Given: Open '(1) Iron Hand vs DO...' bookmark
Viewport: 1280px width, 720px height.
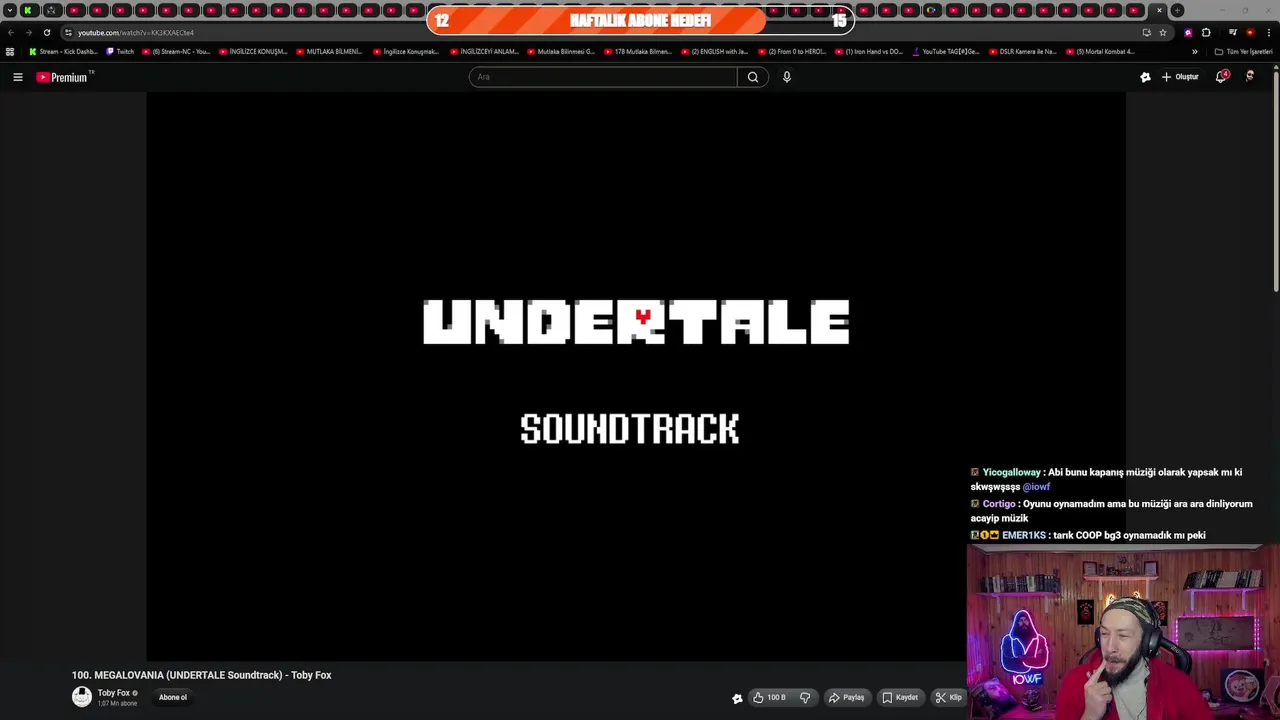Looking at the screenshot, I should [868, 51].
